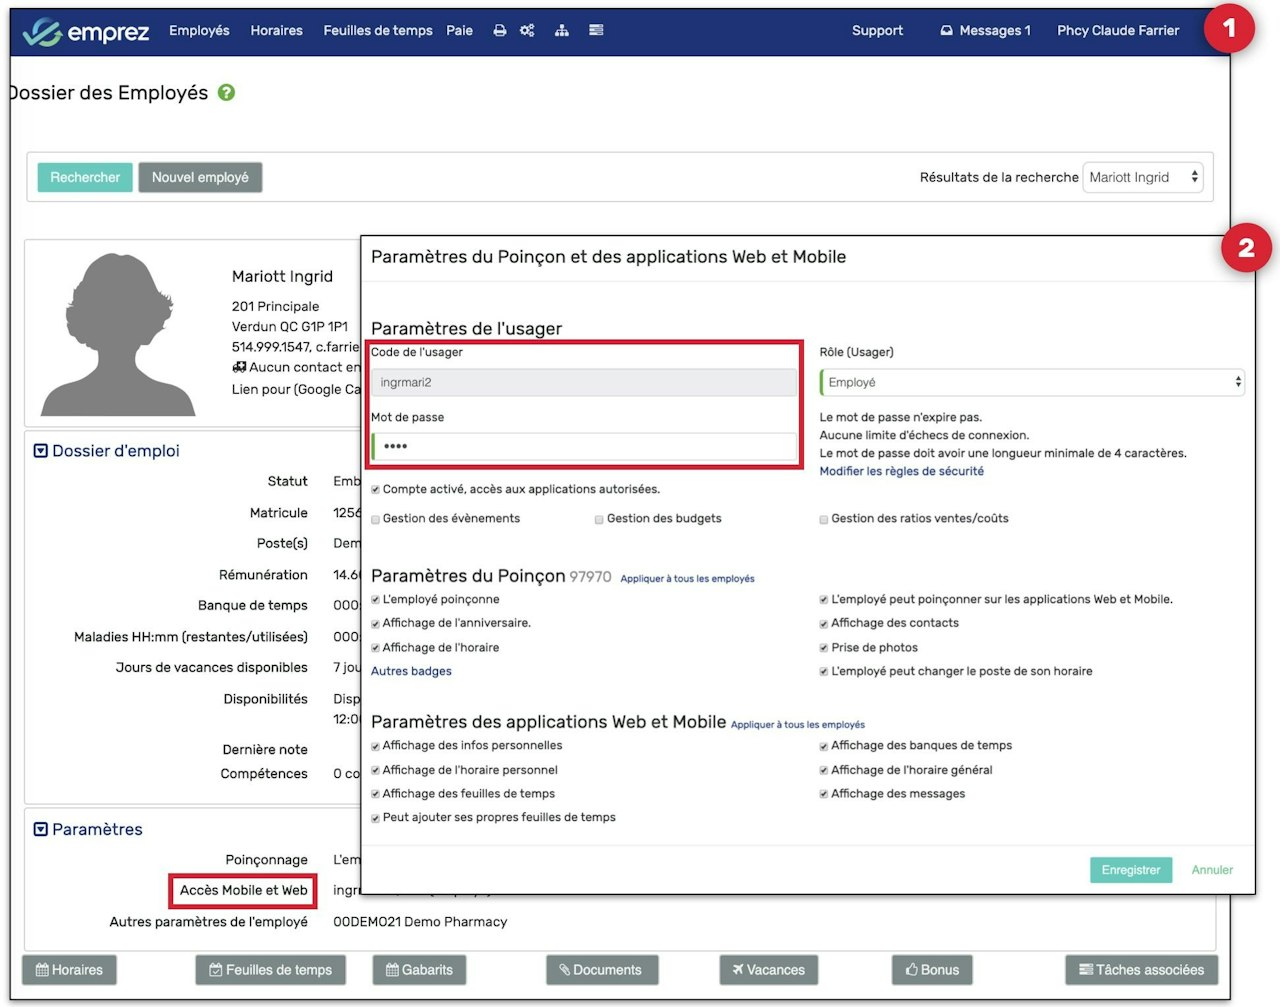Enable Gestion des budgets checkbox
1280x1007 pixels.
pos(599,519)
